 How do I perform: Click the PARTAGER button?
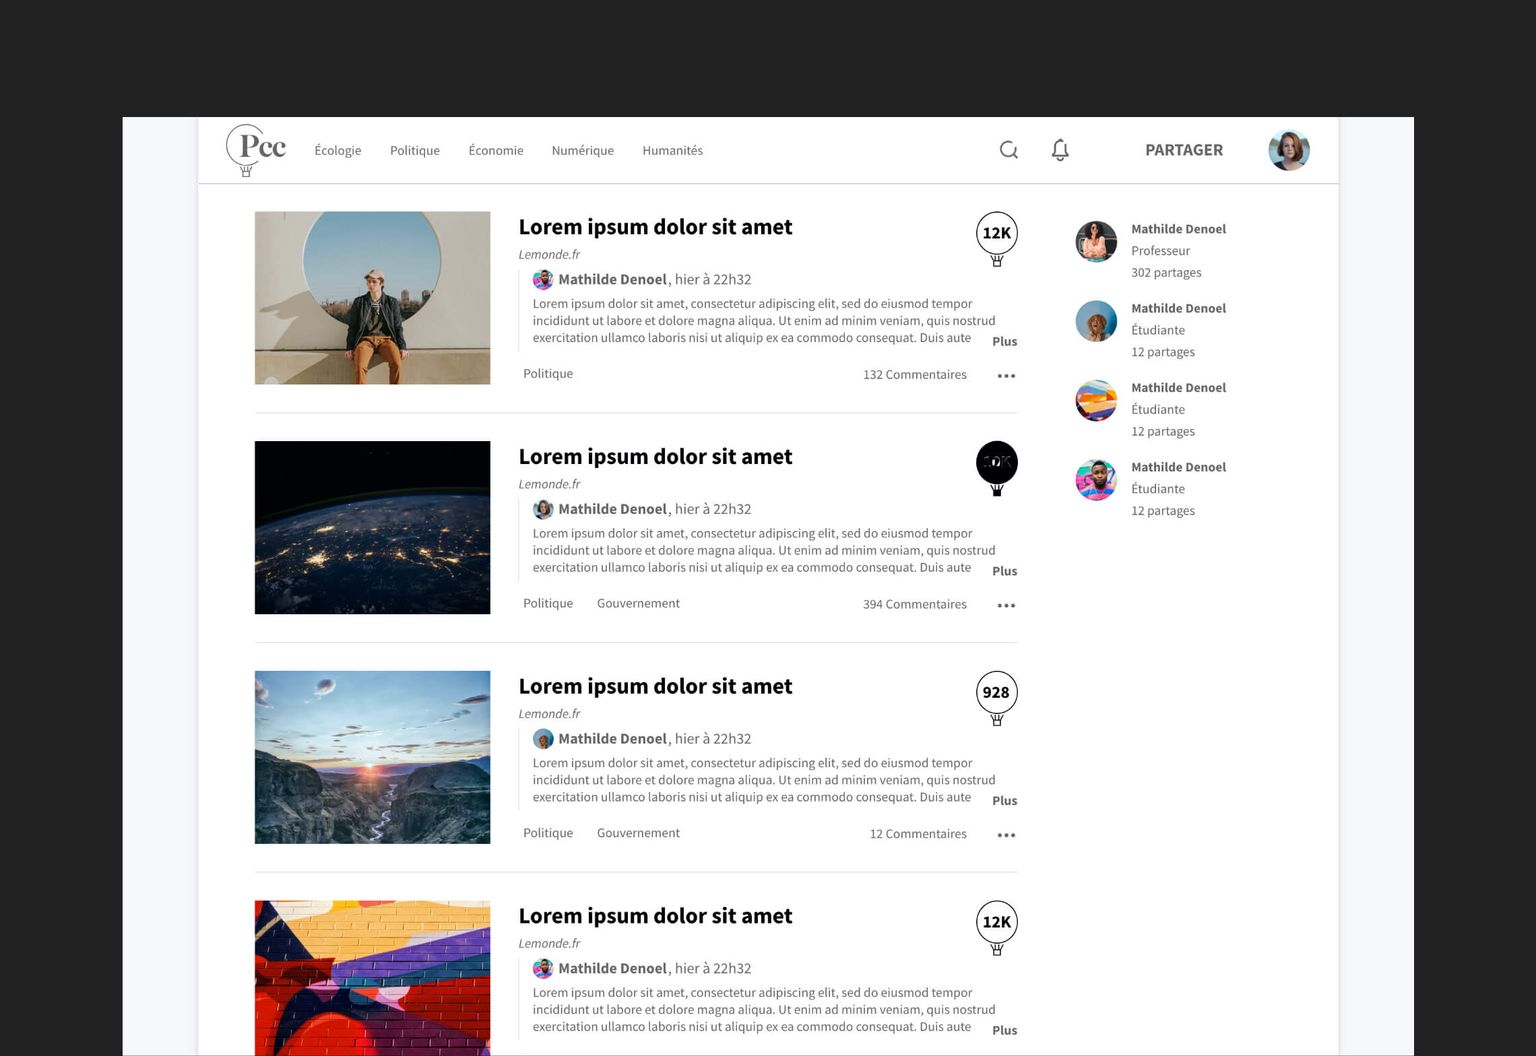pyautogui.click(x=1184, y=150)
